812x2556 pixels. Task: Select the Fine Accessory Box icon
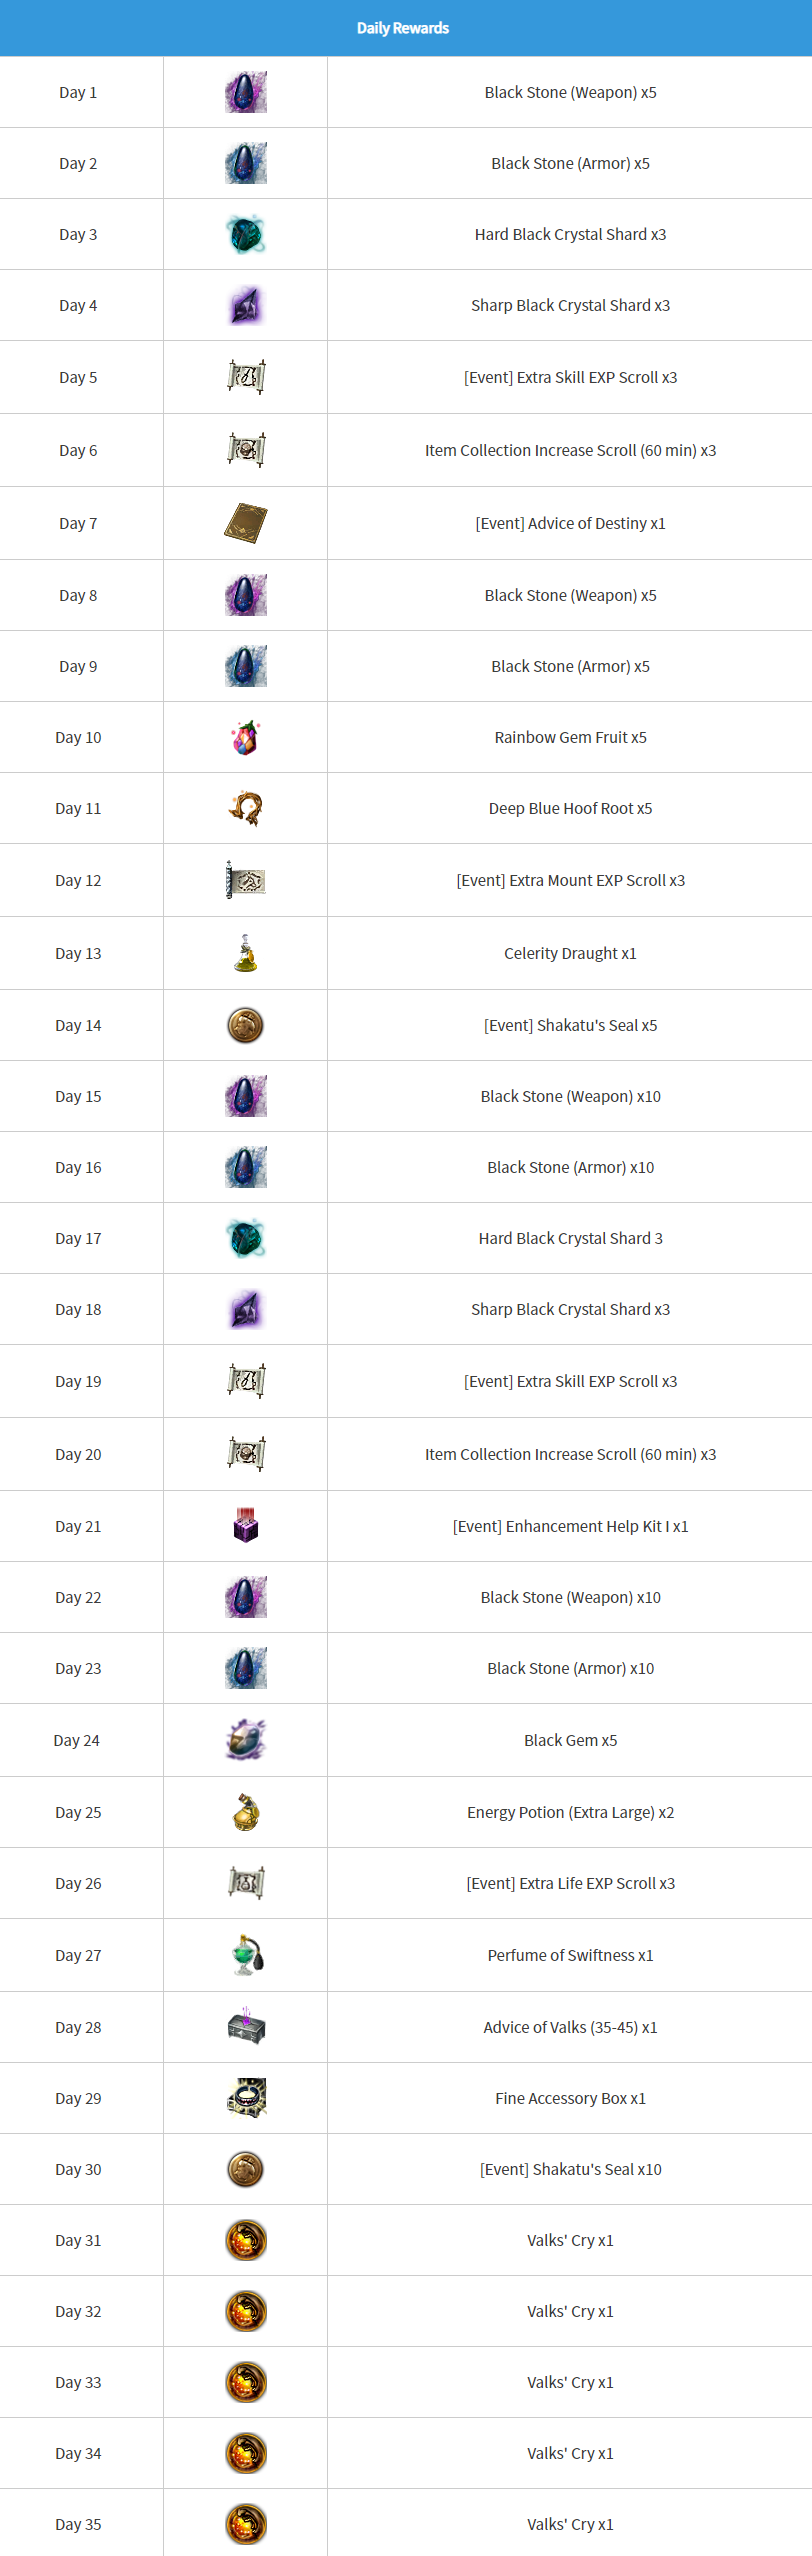tap(245, 2098)
